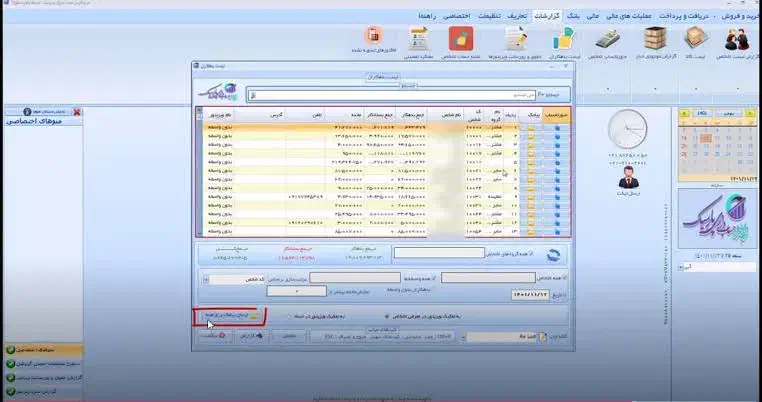Click the POS card reader toolbar icon
Viewport: 762px width, 402px height.
tap(609, 42)
